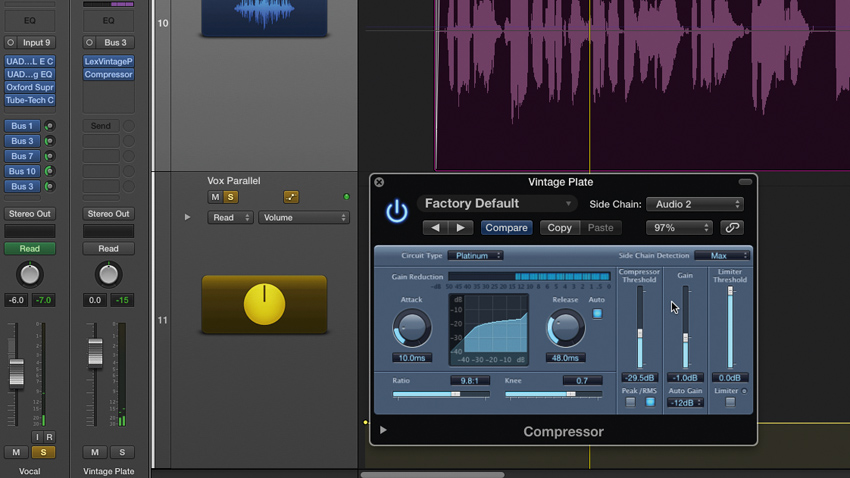Click the Stereo Out button on the Vocal channel

[30, 214]
